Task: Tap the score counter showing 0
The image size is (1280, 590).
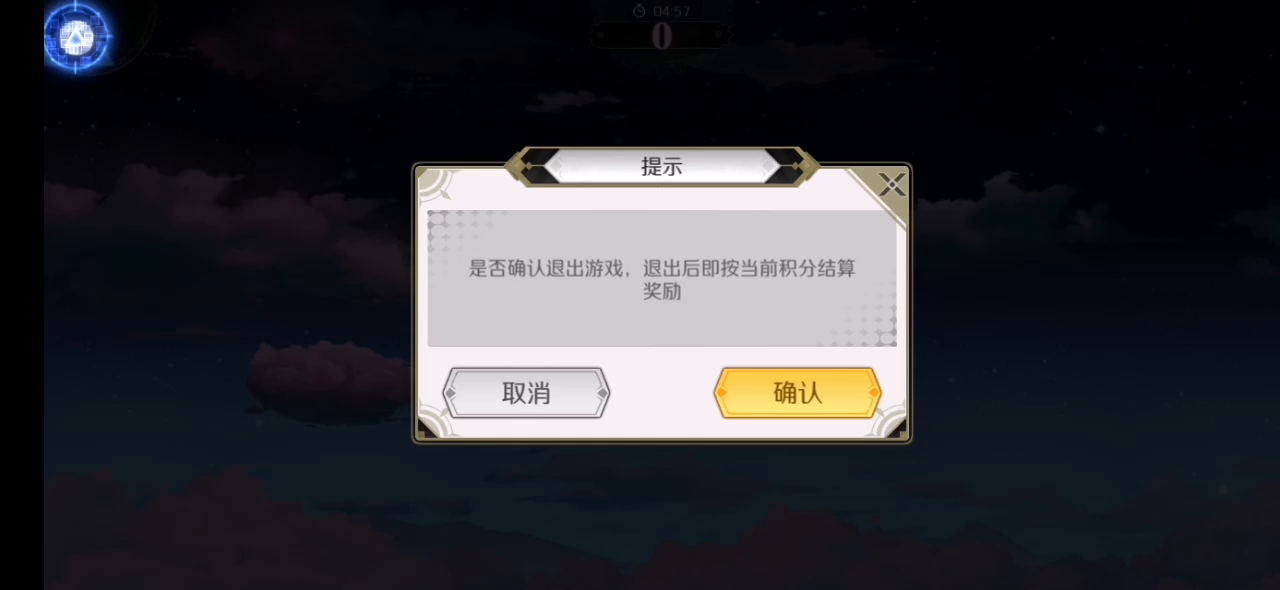Action: (661, 37)
